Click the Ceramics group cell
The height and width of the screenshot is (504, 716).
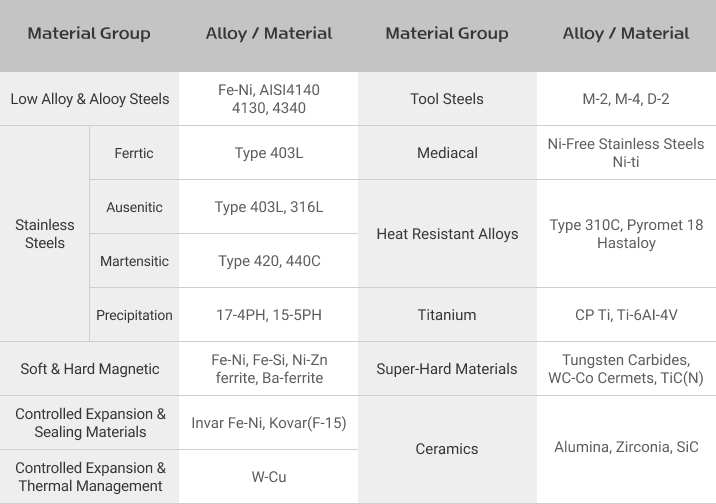tap(448, 449)
